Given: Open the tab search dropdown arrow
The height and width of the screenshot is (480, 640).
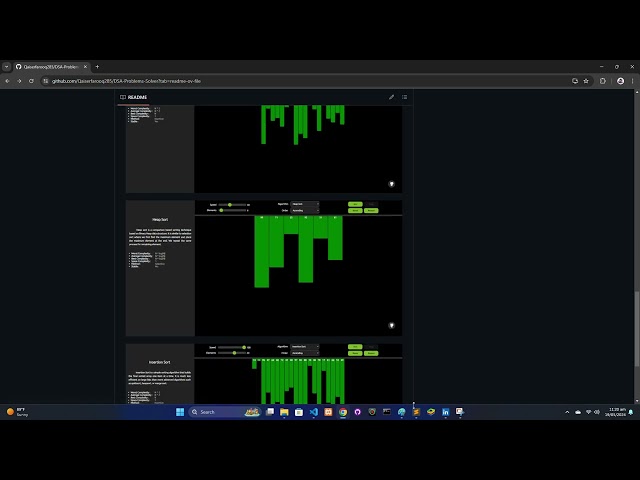Looking at the screenshot, I should click(x=7, y=67).
